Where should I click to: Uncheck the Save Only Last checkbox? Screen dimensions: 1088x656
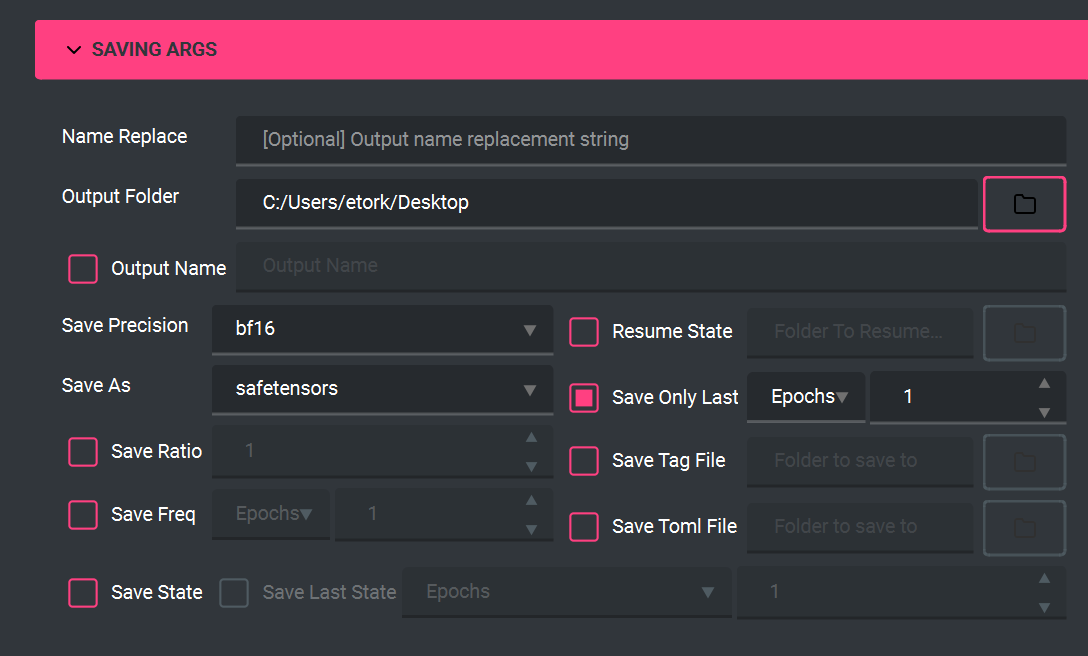584,397
